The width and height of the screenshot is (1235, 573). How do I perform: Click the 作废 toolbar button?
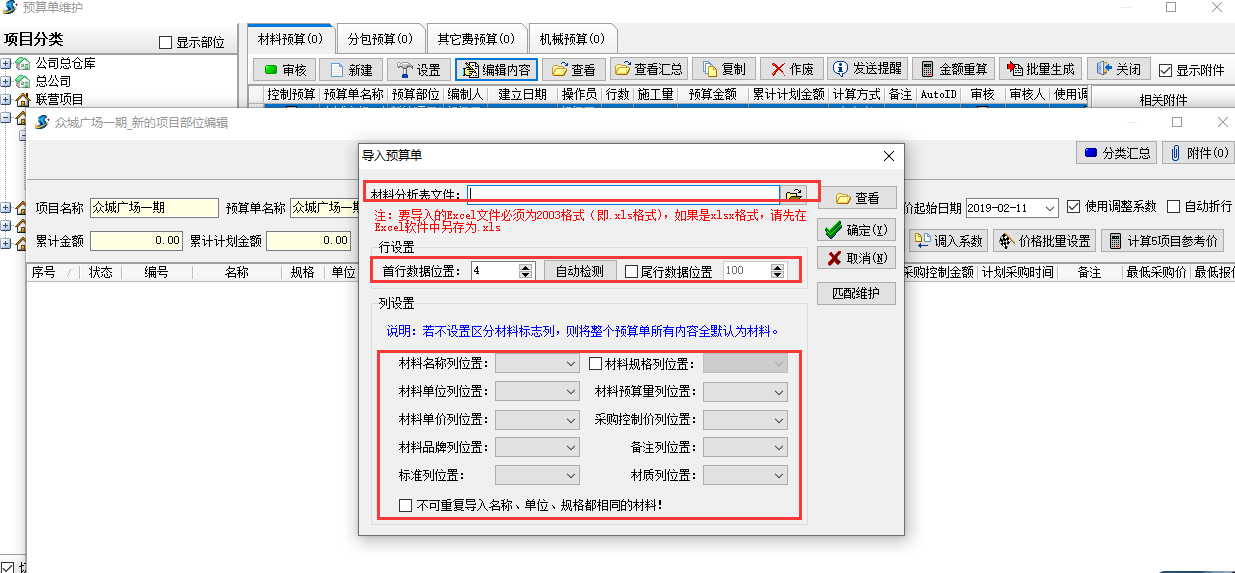click(792, 69)
